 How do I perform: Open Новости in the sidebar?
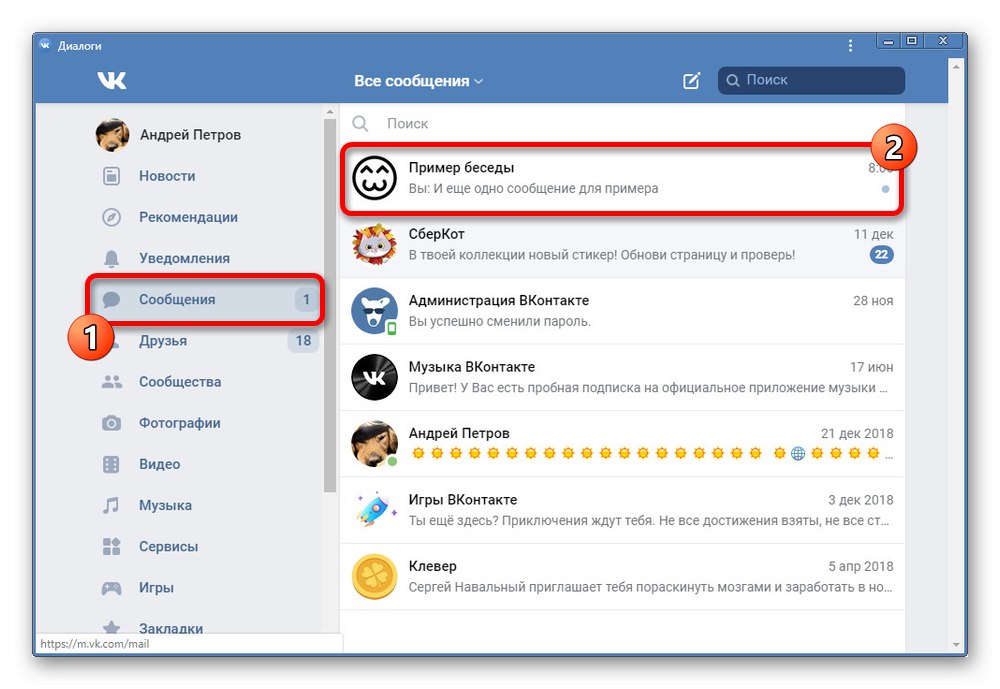click(167, 176)
